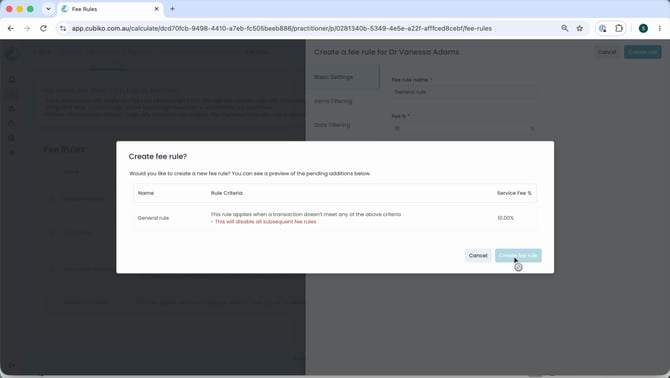Click the Fee rule name input
Viewport: 670px width, 378px height.
tap(463, 92)
